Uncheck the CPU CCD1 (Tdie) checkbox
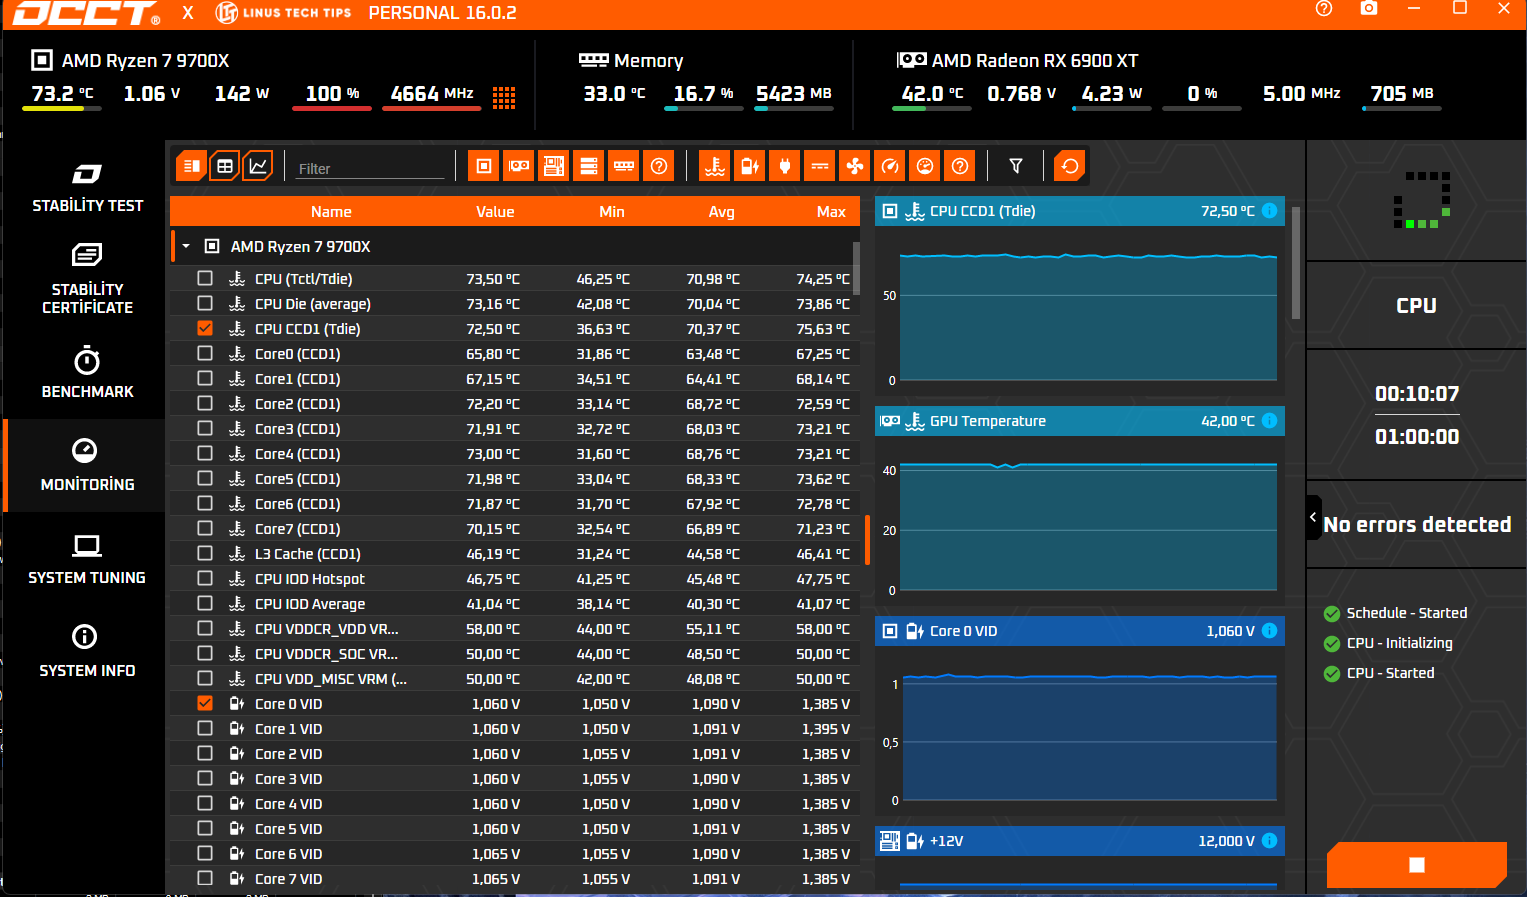The image size is (1527, 897). pyautogui.click(x=205, y=328)
